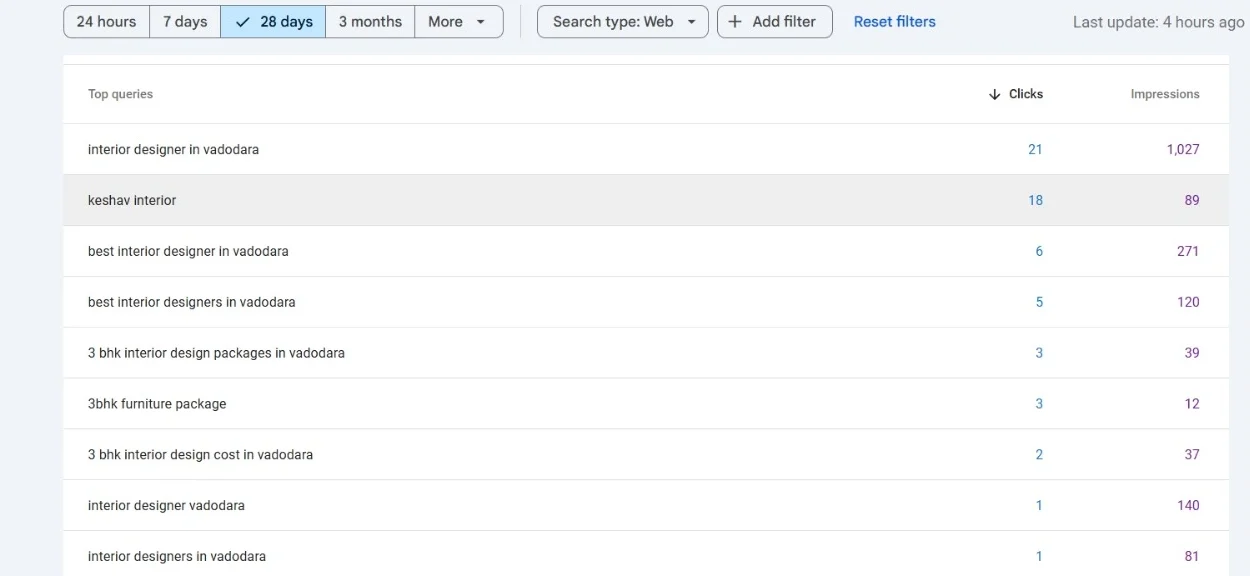
Task: Sort table by Impressions column
Action: (1164, 94)
